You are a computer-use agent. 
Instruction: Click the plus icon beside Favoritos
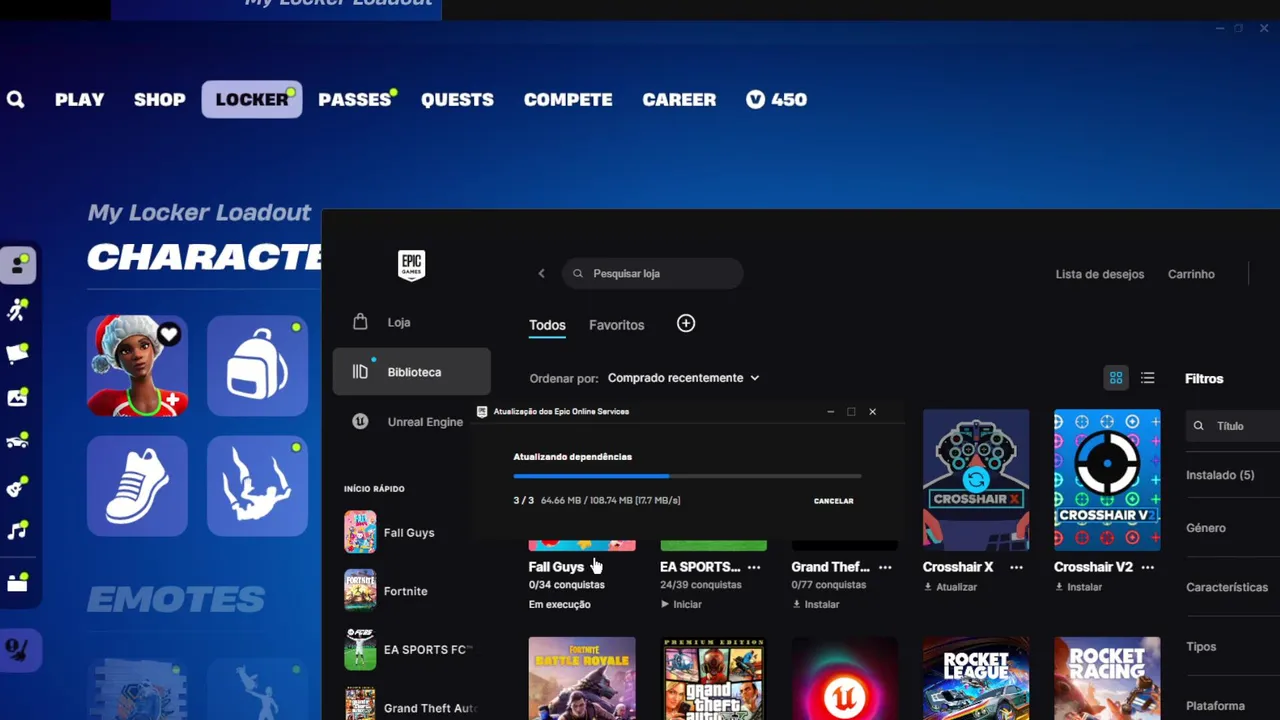(686, 323)
